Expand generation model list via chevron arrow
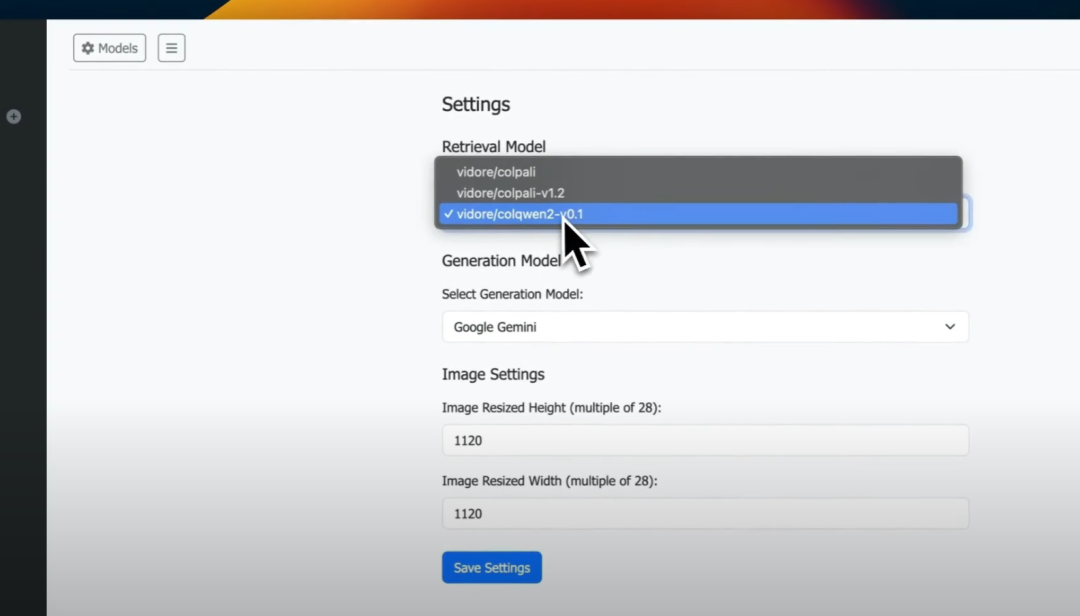The image size is (1080, 616). [950, 327]
